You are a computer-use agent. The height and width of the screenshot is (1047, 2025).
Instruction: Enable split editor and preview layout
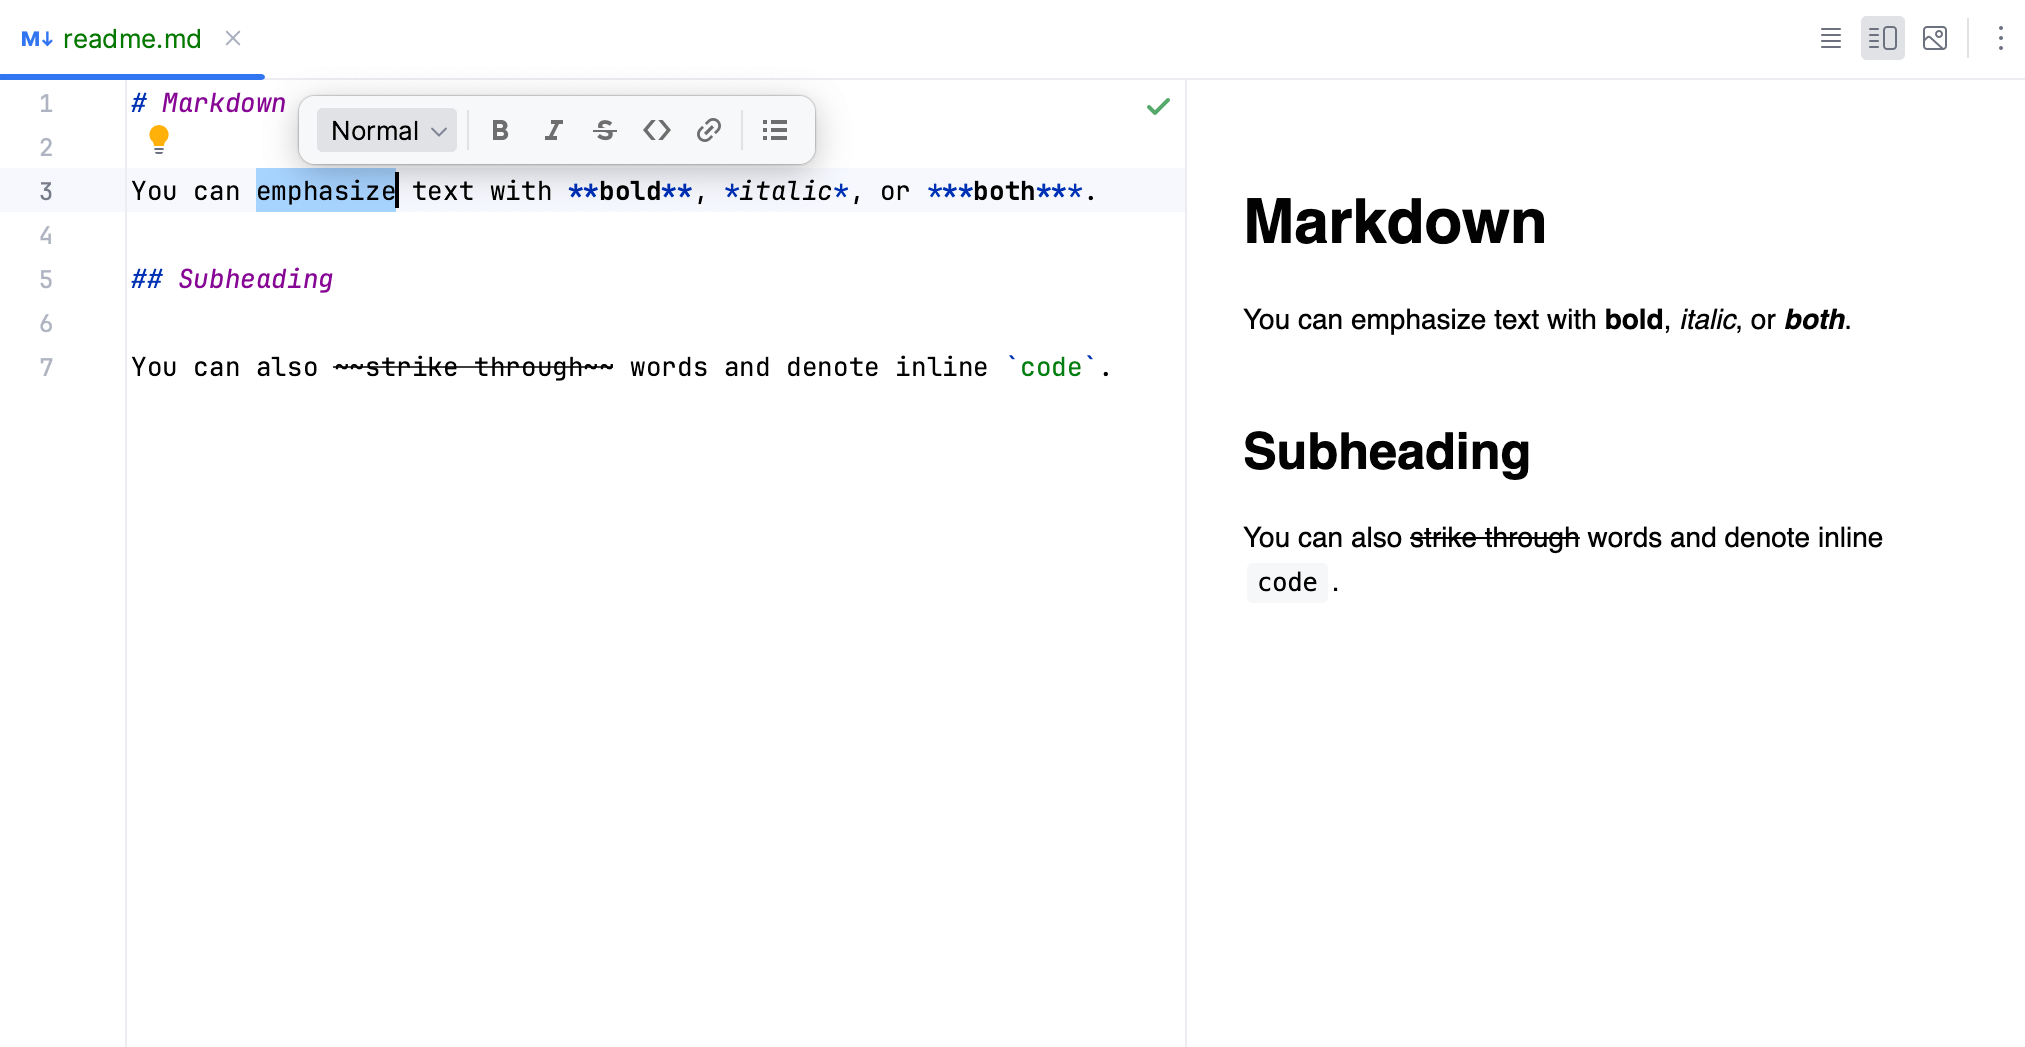[1882, 38]
